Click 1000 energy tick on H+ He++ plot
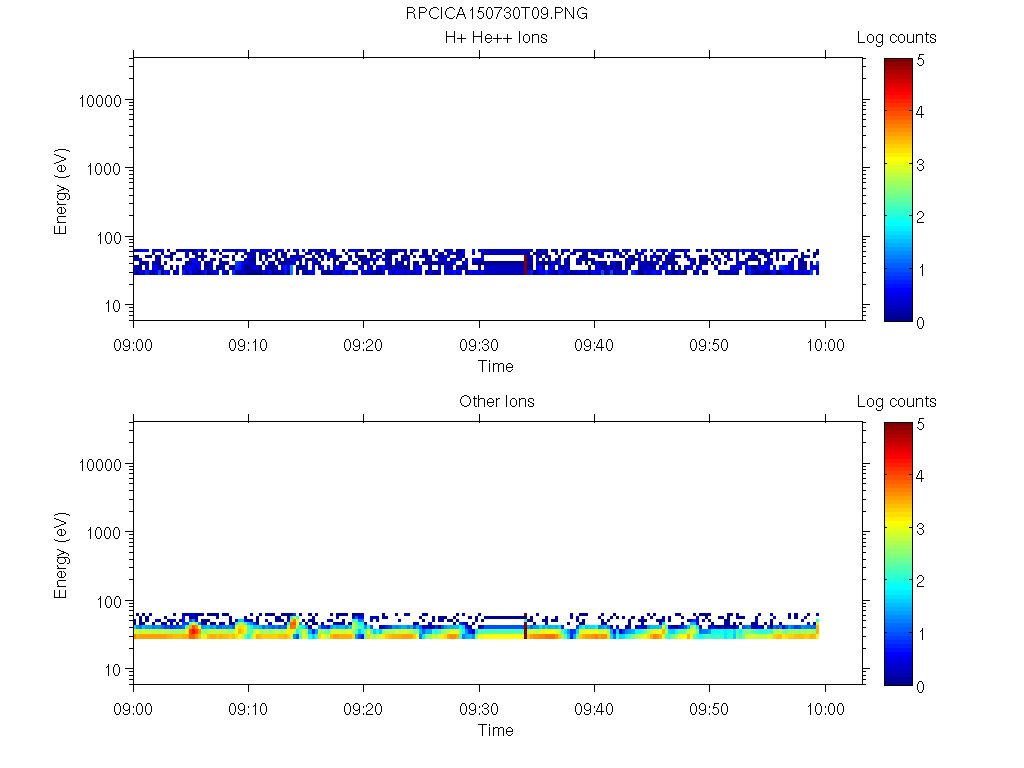This screenshot has width=1024, height=768. [x=104, y=169]
